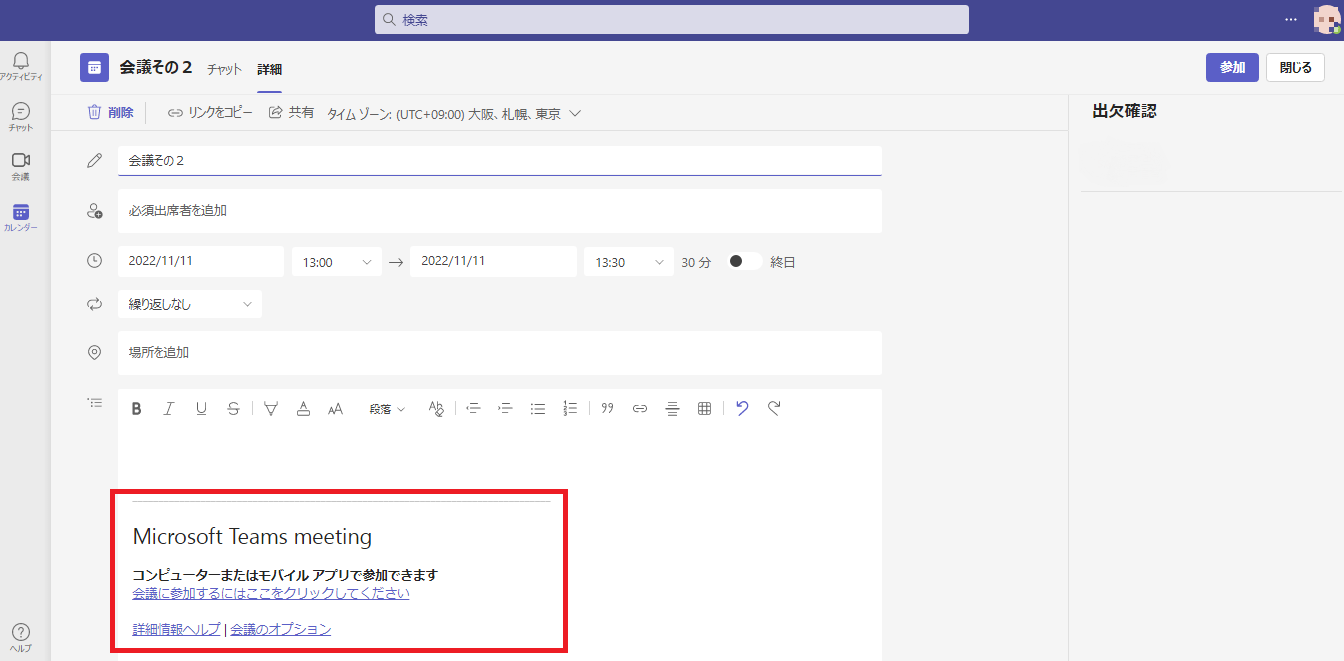Viewport: 1344px width, 661px height.
Task: Click the meeting options link (会議のオプション)
Action: pyautogui.click(x=281, y=629)
